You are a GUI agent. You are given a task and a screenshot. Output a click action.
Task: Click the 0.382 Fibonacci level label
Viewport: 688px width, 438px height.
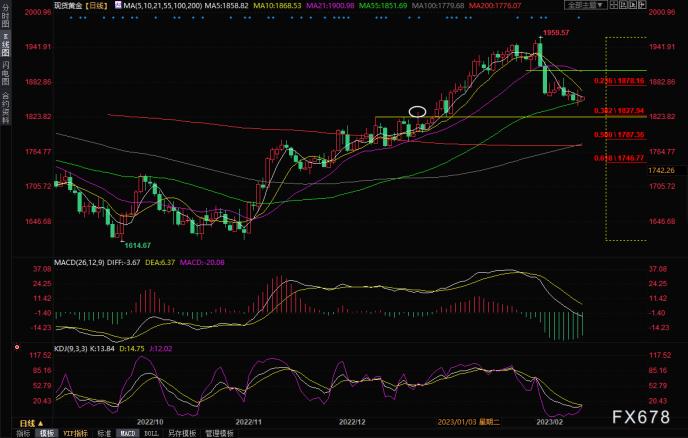click(619, 111)
